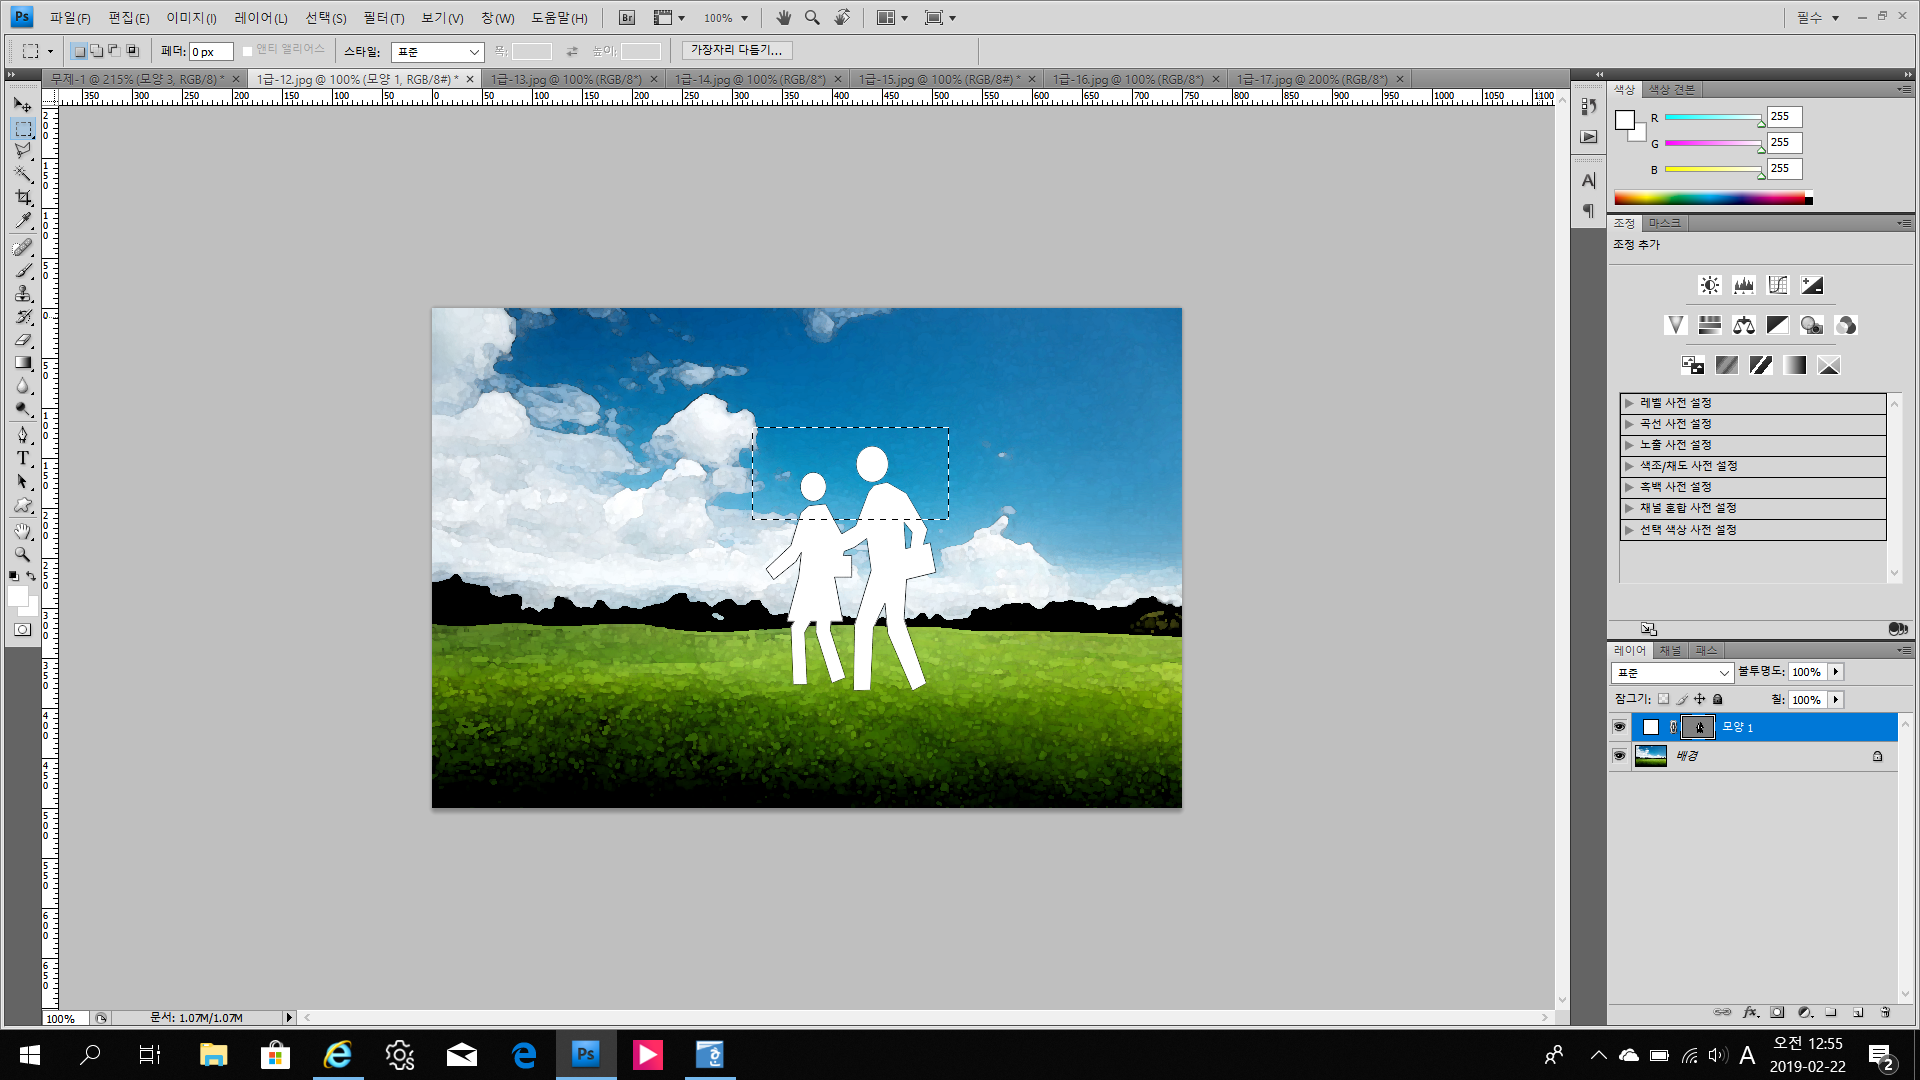Select the Magic Wand tool
Image resolution: width=1920 pixels, height=1080 pixels.
tap(22, 174)
